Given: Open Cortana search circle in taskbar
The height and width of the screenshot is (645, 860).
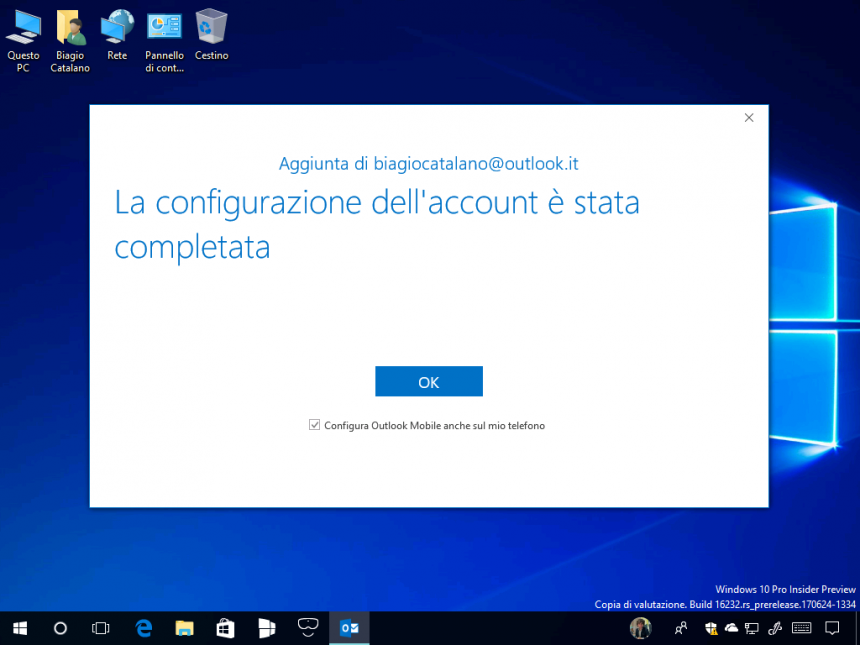Looking at the screenshot, I should tap(60, 628).
